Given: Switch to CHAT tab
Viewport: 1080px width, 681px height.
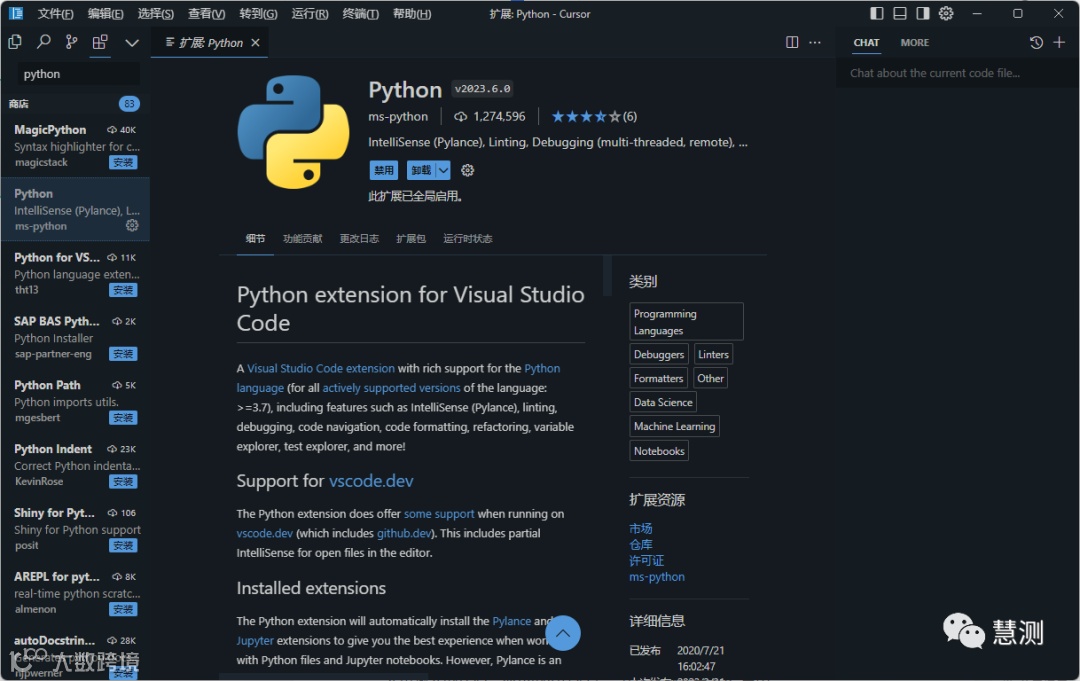Looking at the screenshot, I should [866, 43].
